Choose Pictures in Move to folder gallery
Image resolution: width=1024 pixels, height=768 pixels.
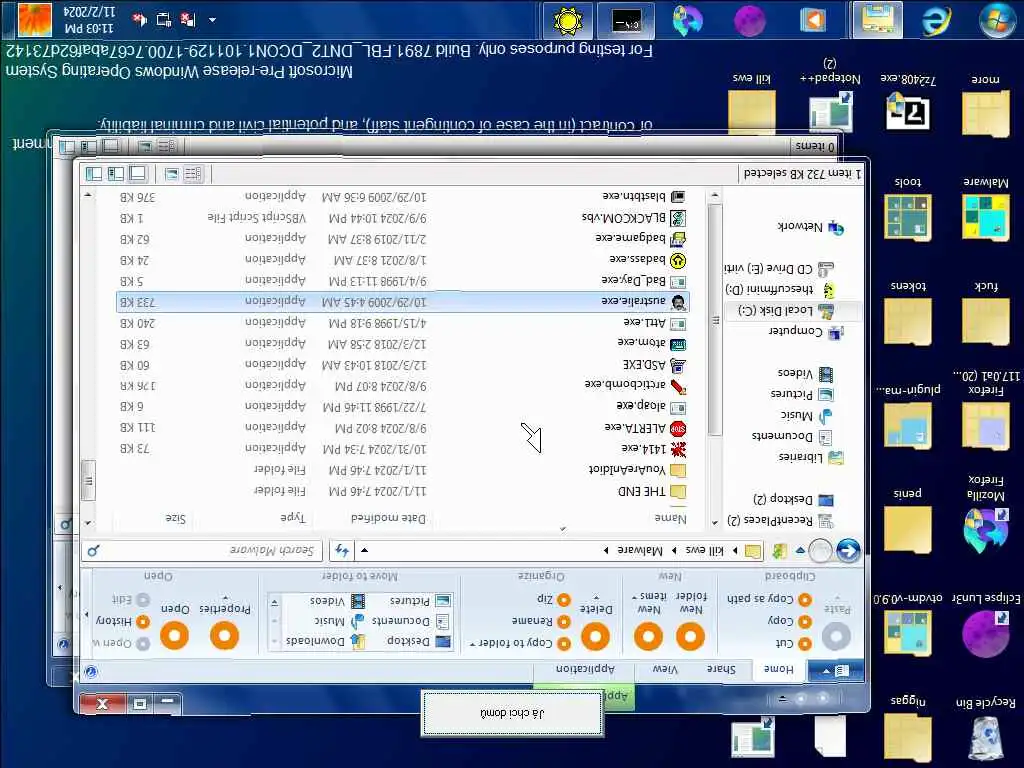[419, 600]
